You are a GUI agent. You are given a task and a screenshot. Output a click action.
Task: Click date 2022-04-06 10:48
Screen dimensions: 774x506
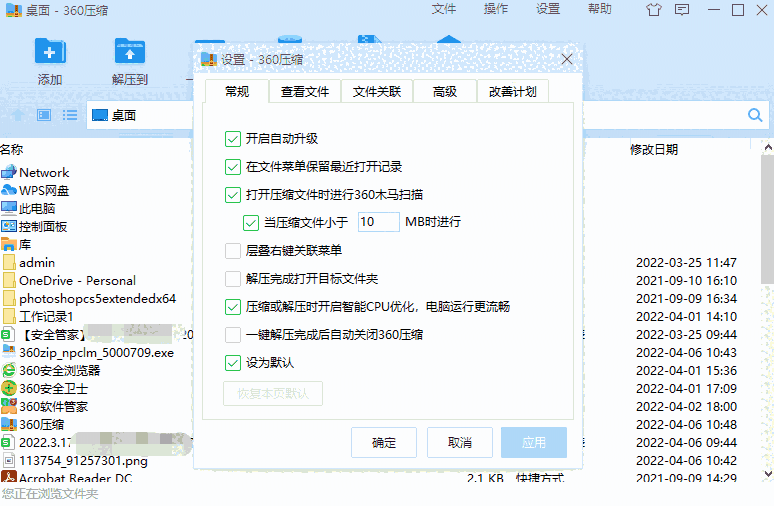coord(686,425)
